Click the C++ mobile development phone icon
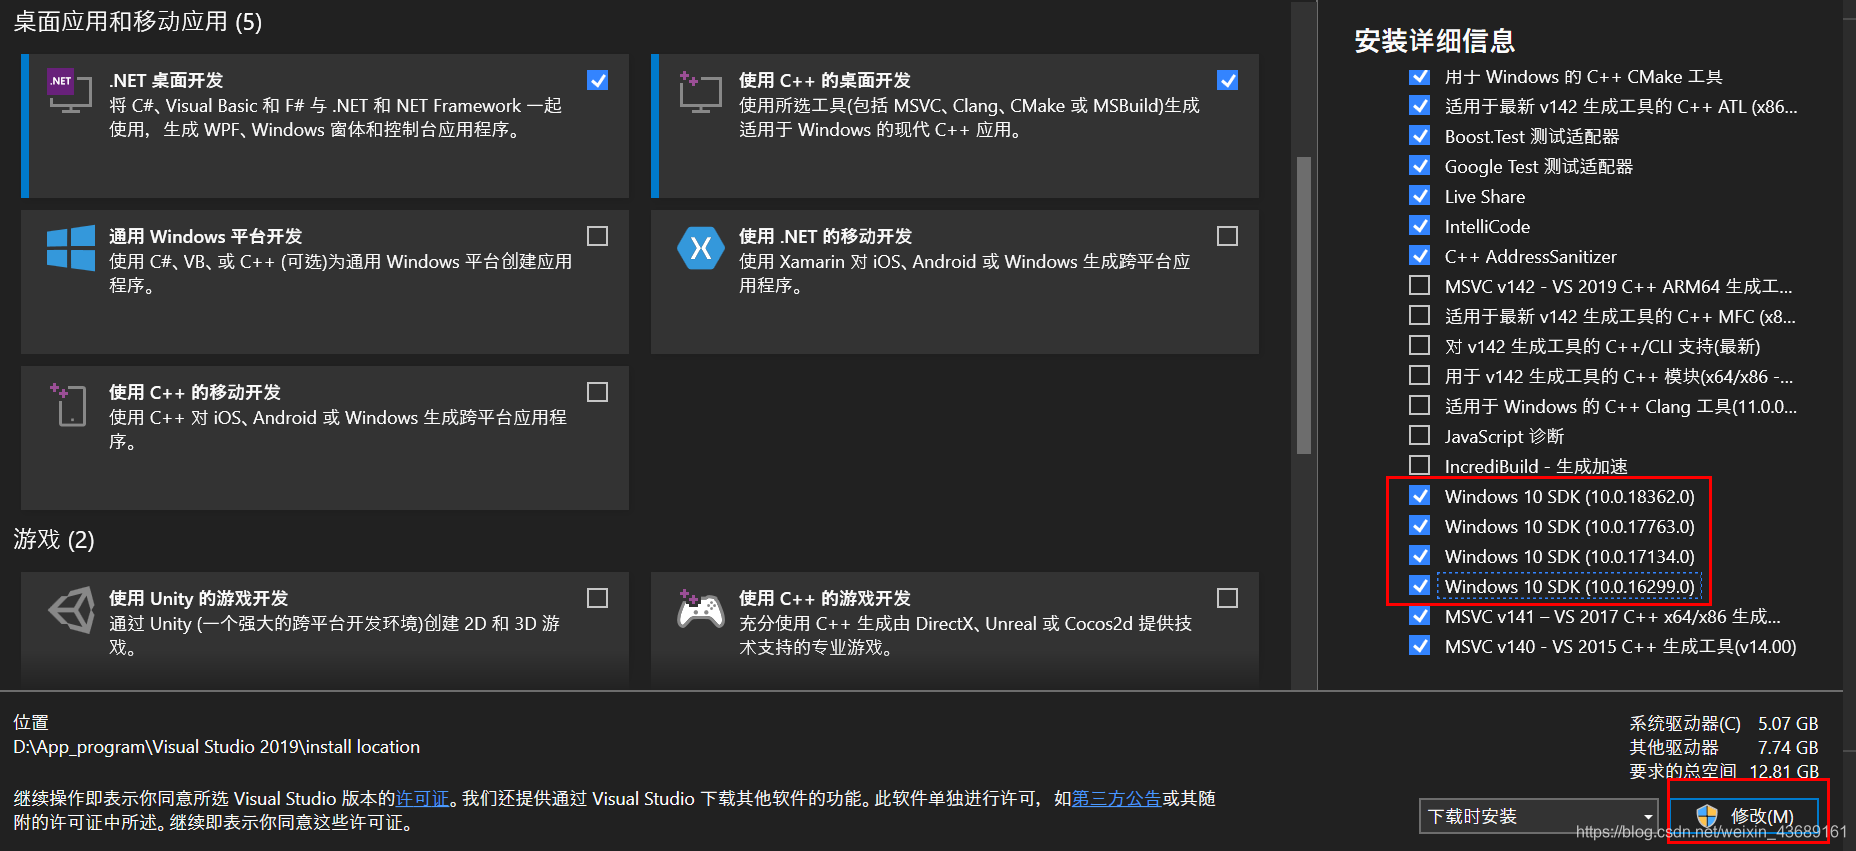 [x=68, y=404]
